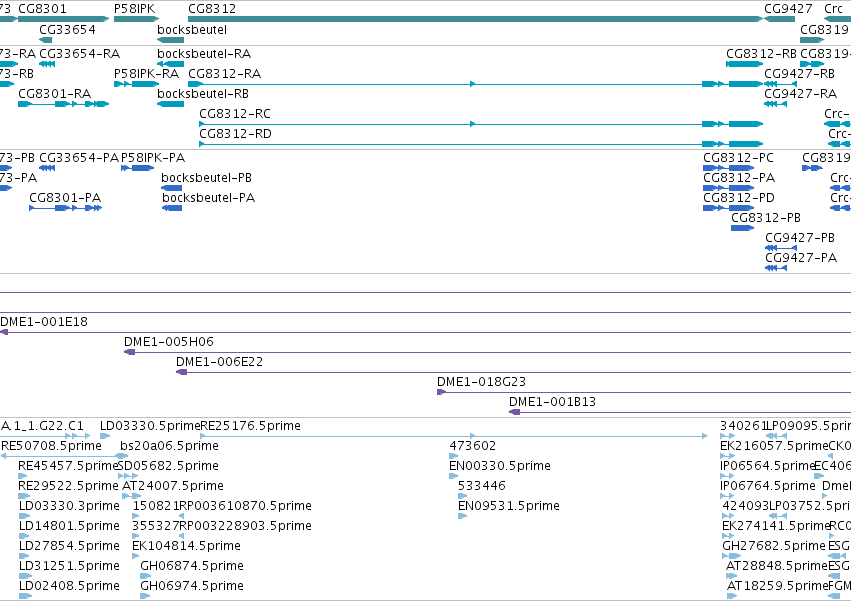Select transcript CG9427-RB
Image resolution: width=851 pixels, height=601 pixels.
(780, 84)
